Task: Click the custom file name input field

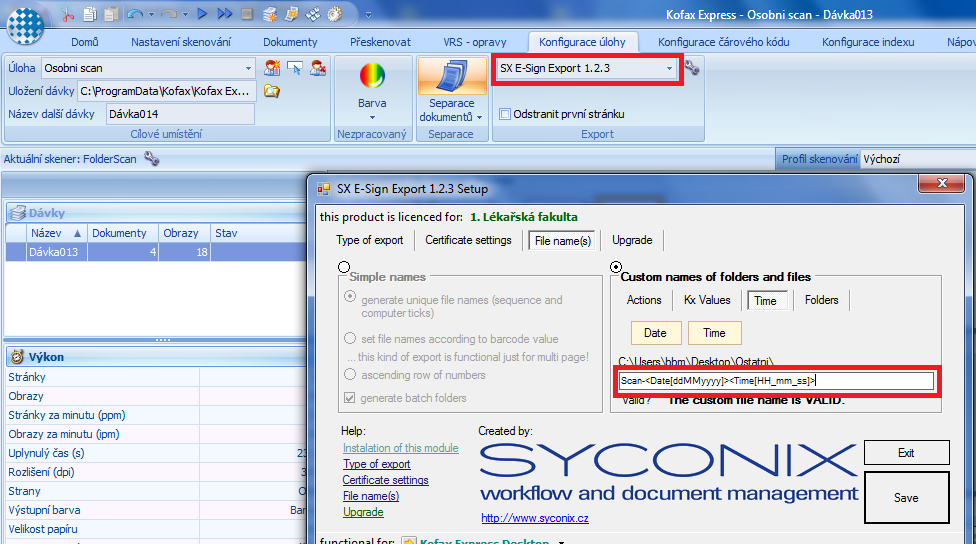Action: (776, 381)
